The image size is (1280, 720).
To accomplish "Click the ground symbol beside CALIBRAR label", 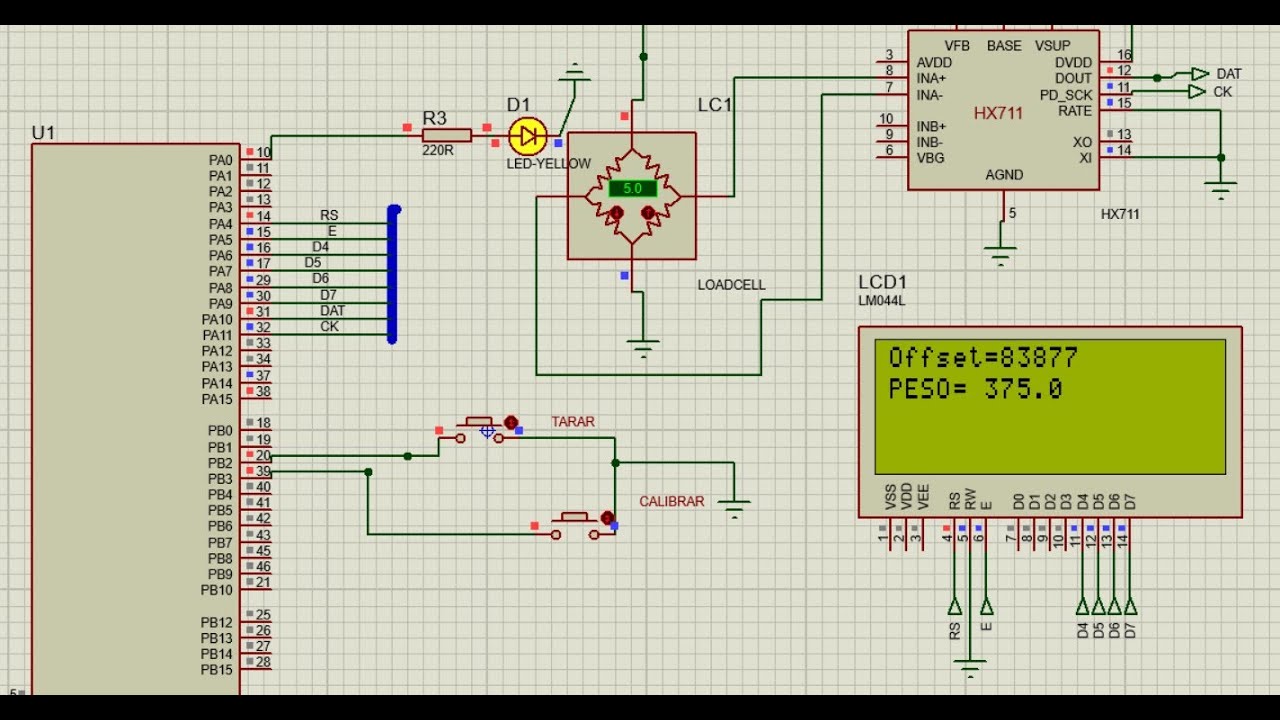I will 734,508.
